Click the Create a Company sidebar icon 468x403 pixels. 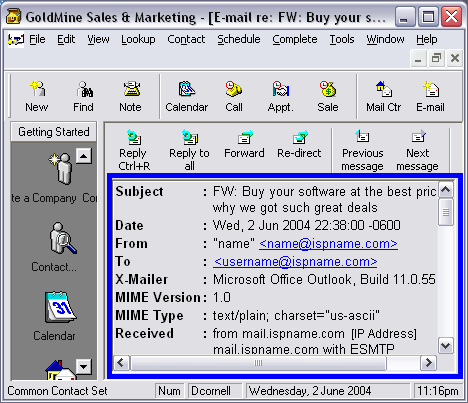tap(61, 169)
